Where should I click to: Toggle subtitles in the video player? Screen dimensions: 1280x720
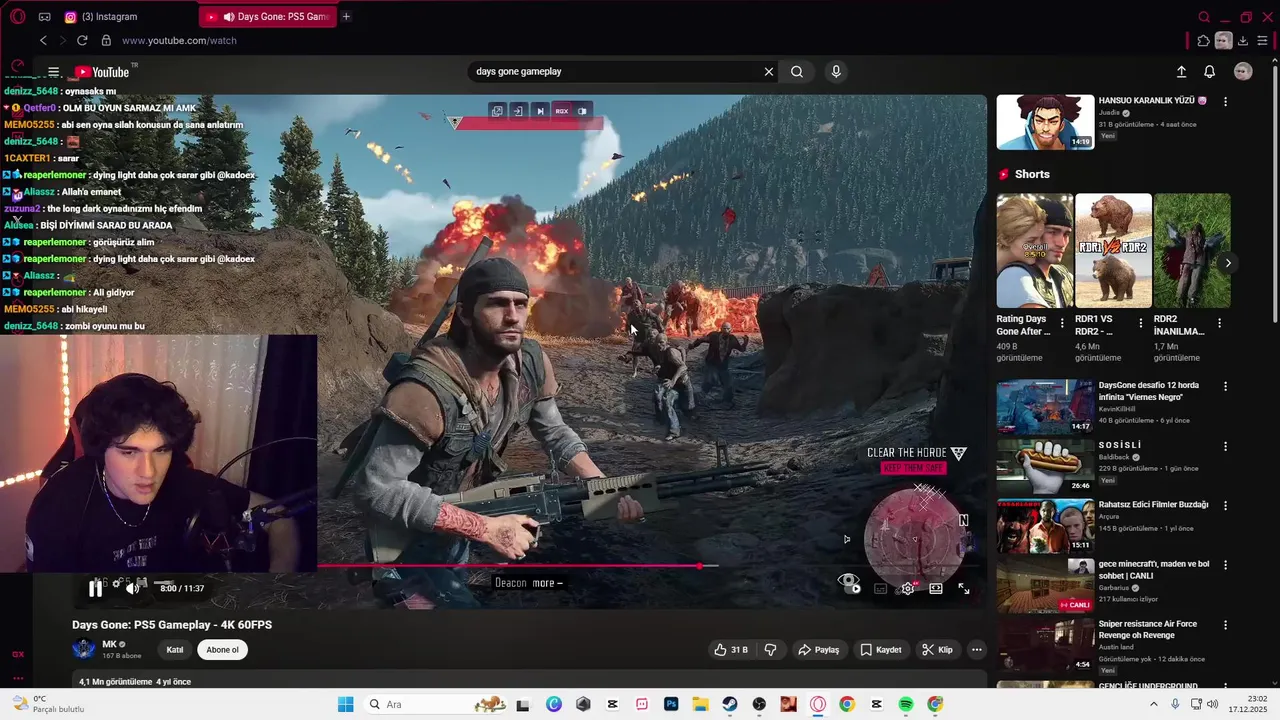880,589
